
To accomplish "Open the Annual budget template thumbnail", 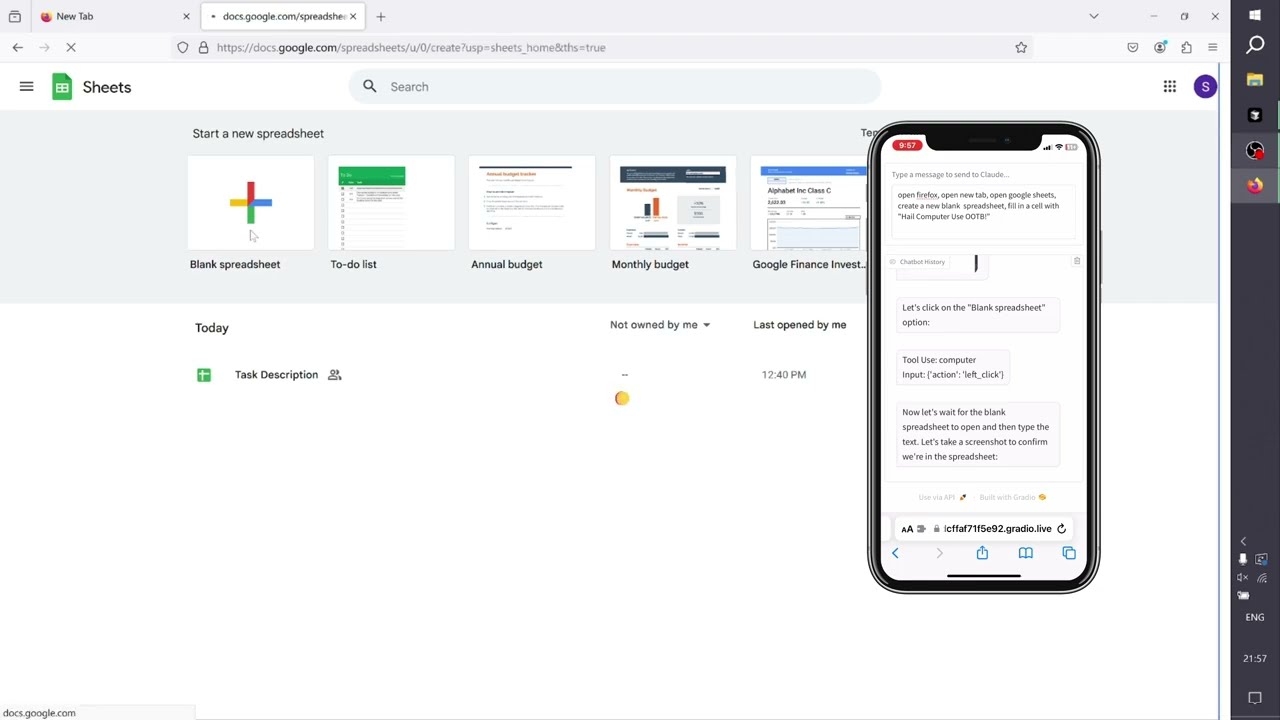I will (x=532, y=203).
